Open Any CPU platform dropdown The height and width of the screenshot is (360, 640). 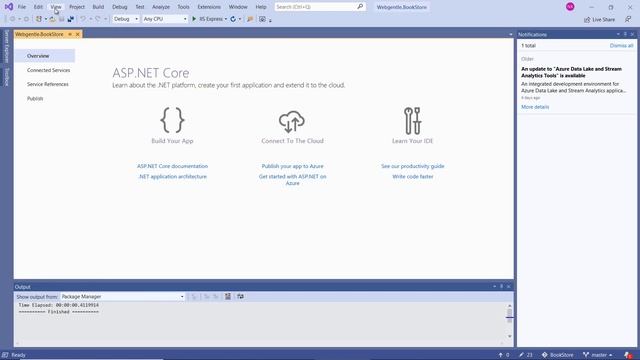click(165, 19)
